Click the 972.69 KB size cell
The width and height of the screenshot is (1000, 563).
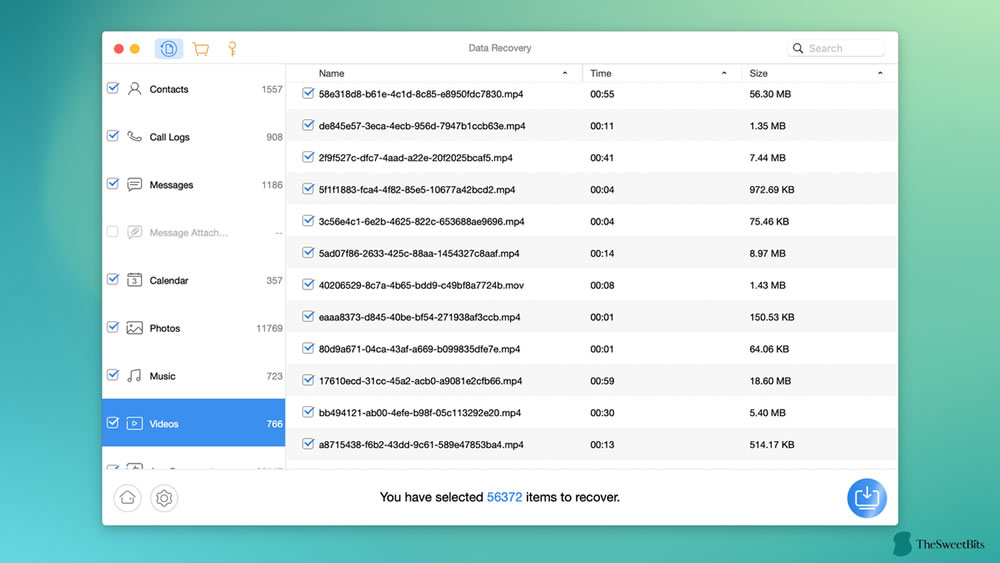coord(772,189)
